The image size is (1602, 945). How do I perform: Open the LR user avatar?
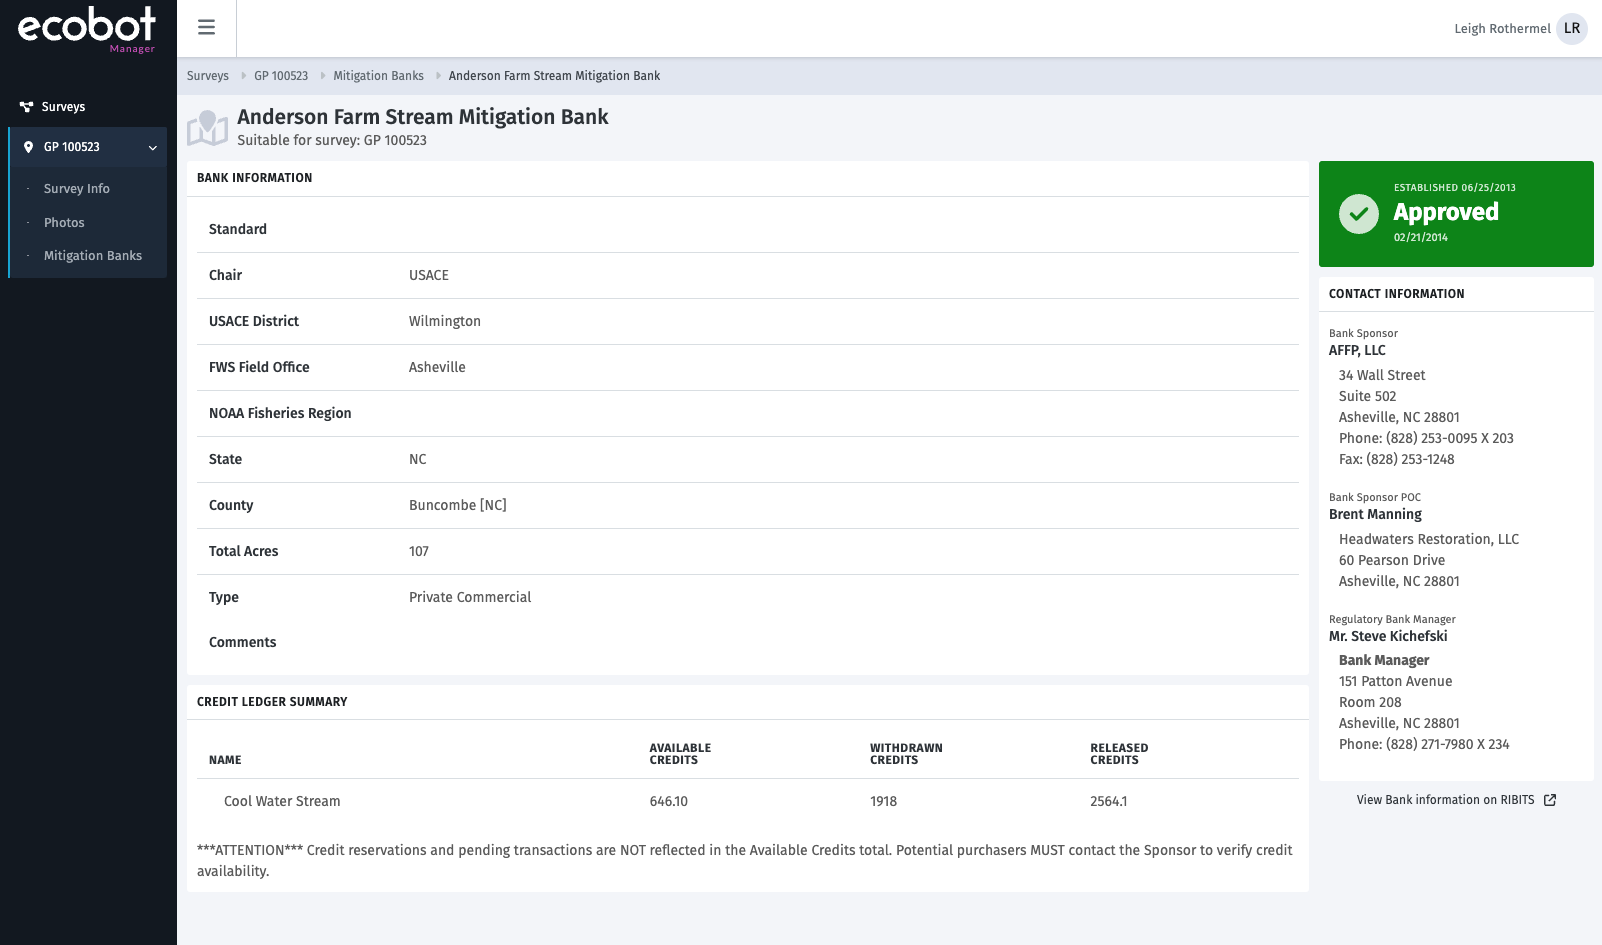(x=1571, y=29)
